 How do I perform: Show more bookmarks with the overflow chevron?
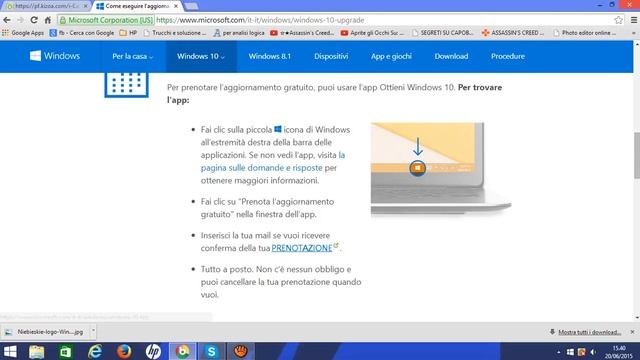(x=633, y=33)
